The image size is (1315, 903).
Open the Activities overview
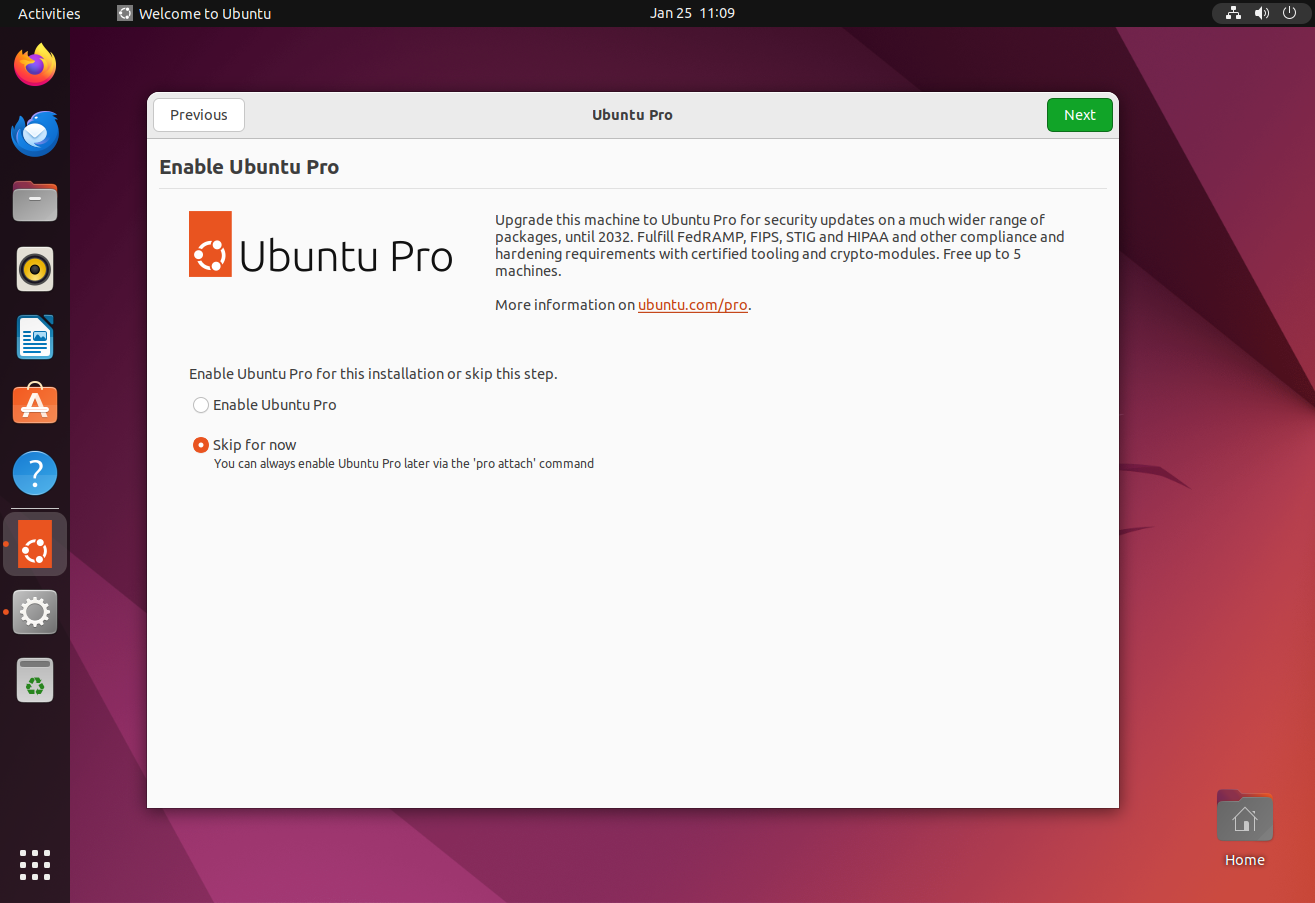point(49,13)
